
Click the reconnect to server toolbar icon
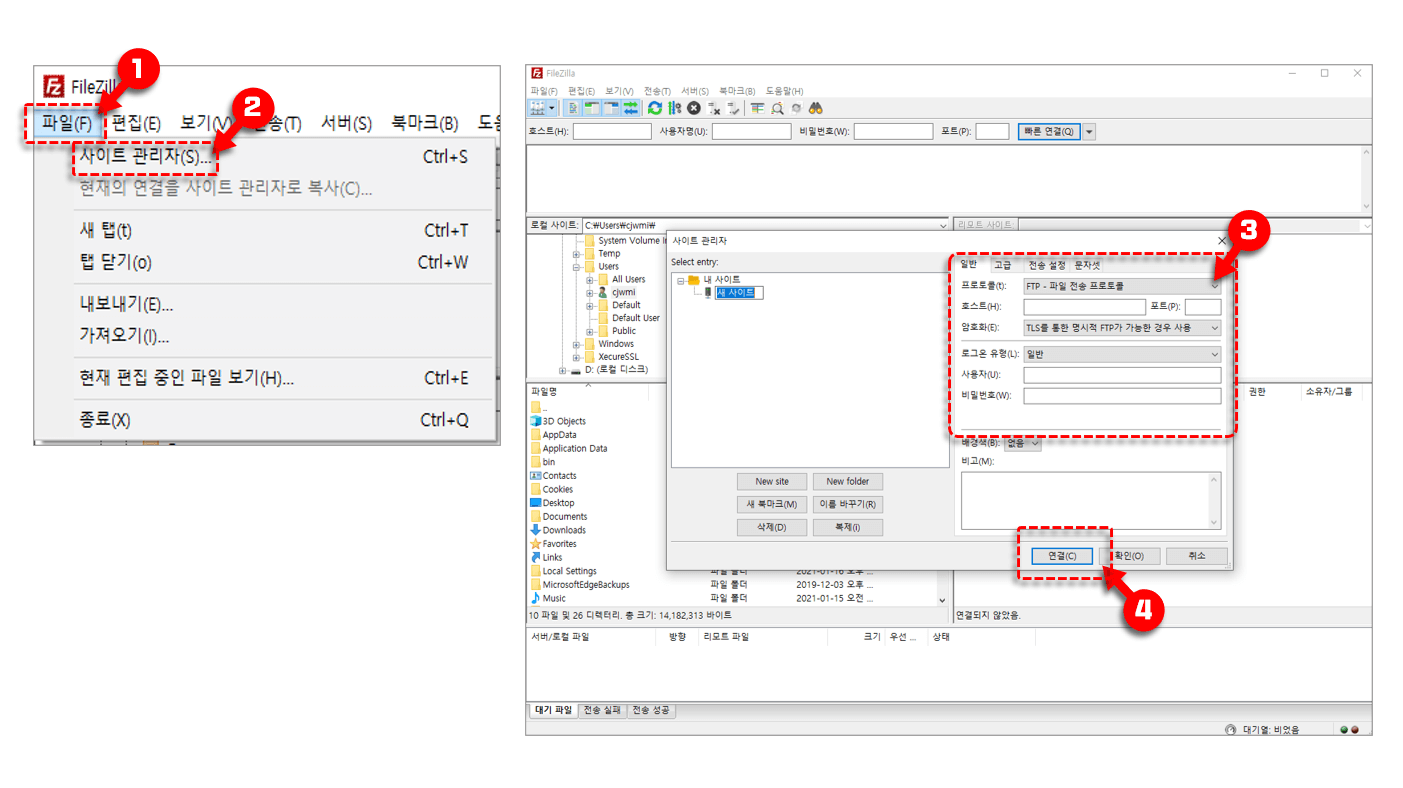pos(733,108)
